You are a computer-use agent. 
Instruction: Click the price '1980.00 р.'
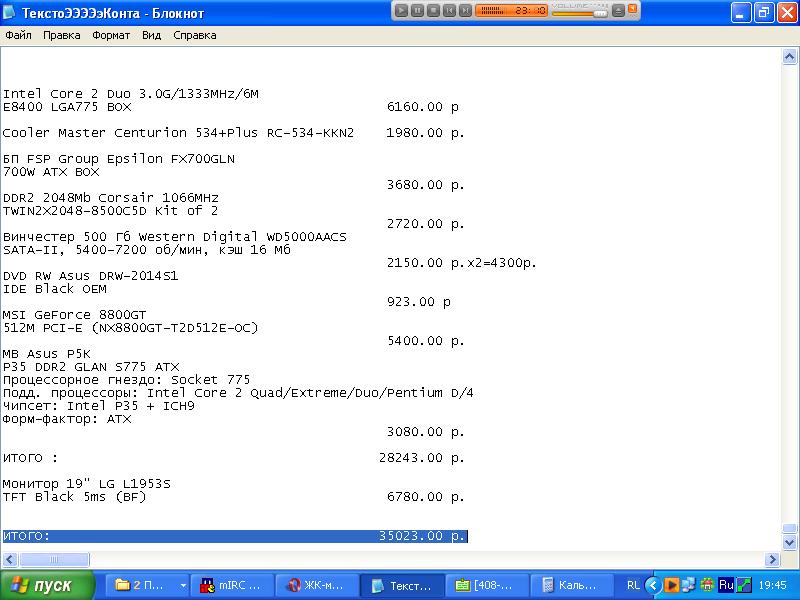pos(425,133)
